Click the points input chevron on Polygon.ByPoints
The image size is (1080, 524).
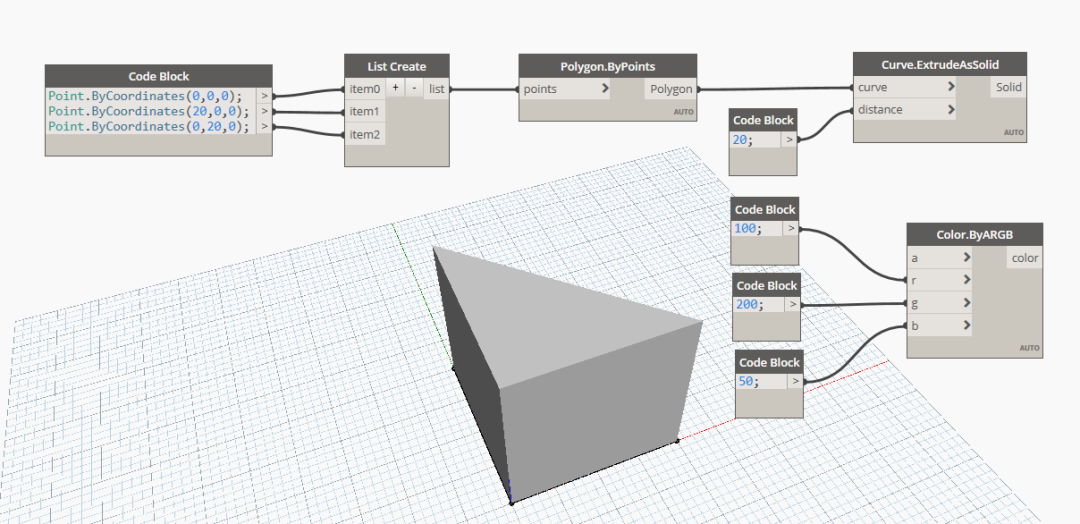605,89
